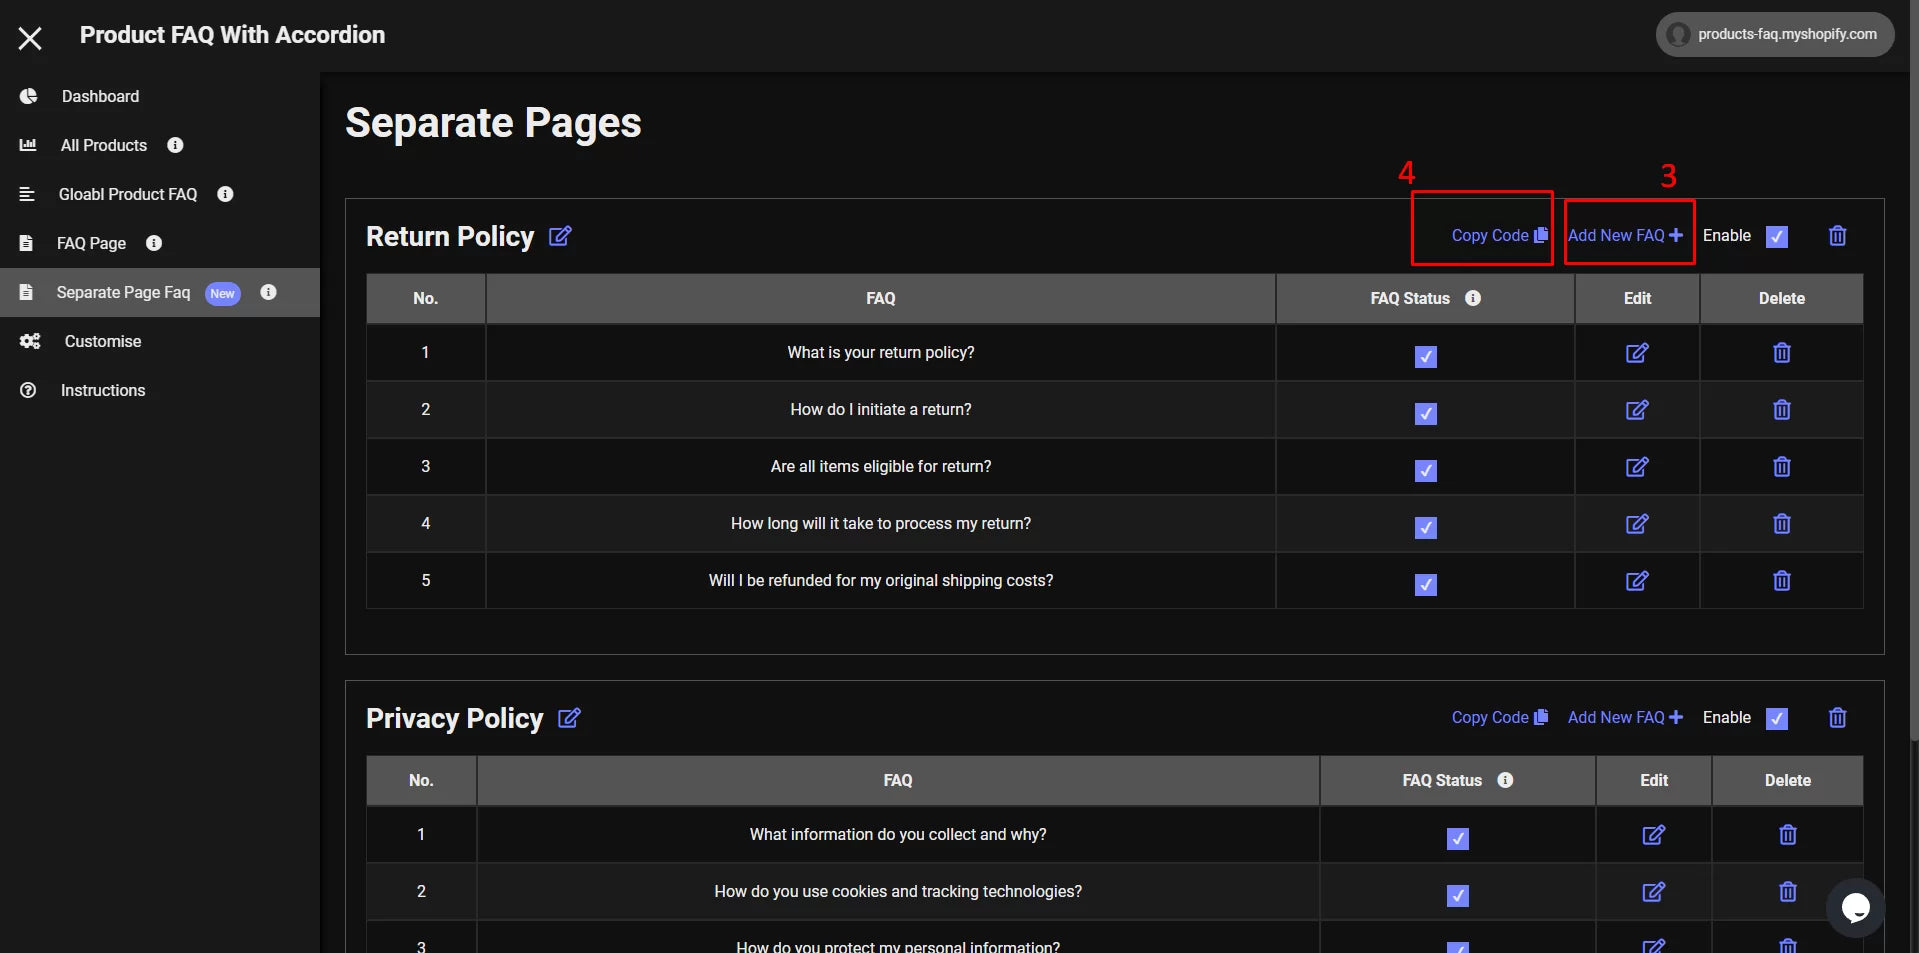
Task: Go to the Customise section
Action: coord(102,341)
